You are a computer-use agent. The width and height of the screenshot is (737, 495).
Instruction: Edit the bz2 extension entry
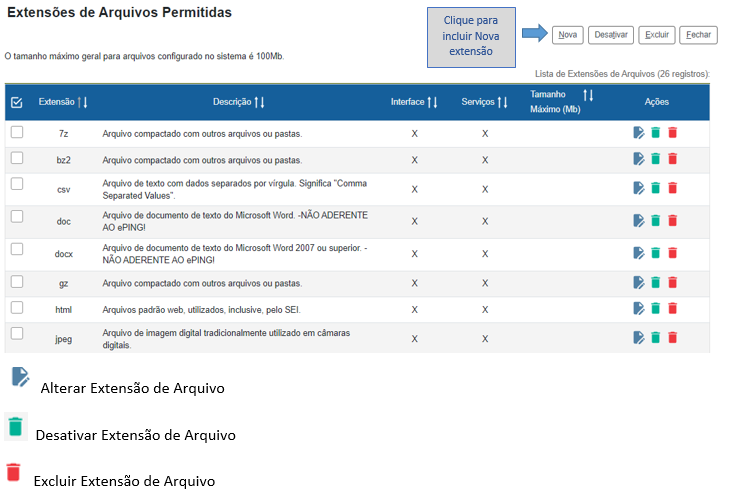tap(639, 159)
